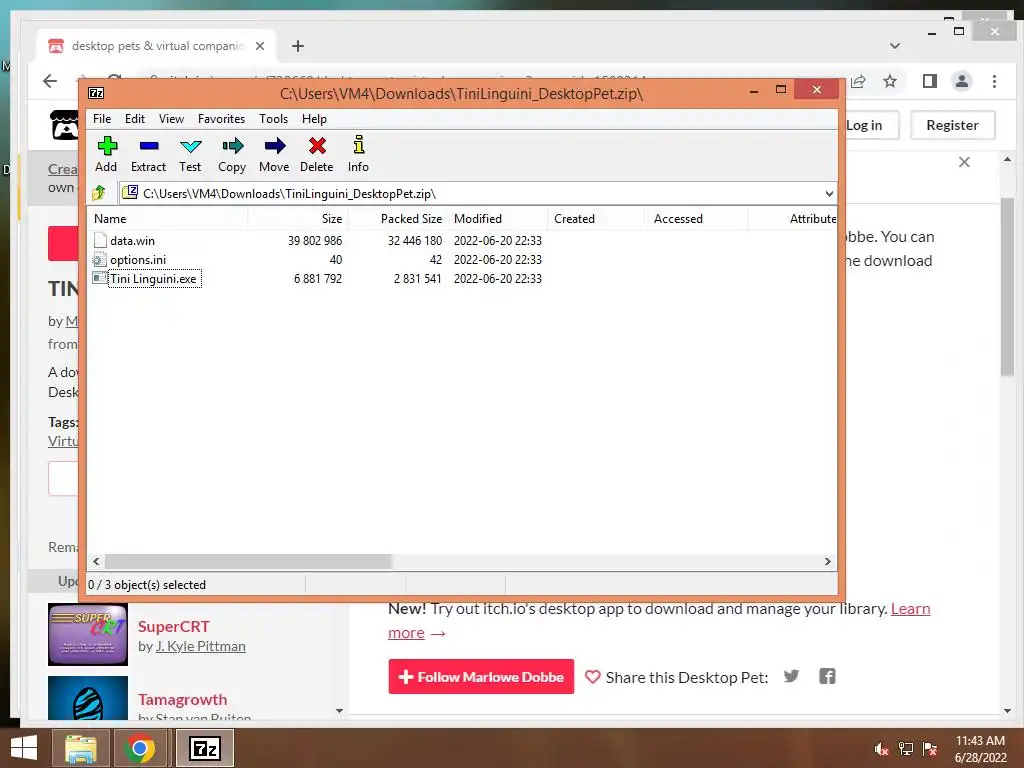Click the Add toolbar icon in 7-Zip
The image size is (1024, 768).
(107, 146)
